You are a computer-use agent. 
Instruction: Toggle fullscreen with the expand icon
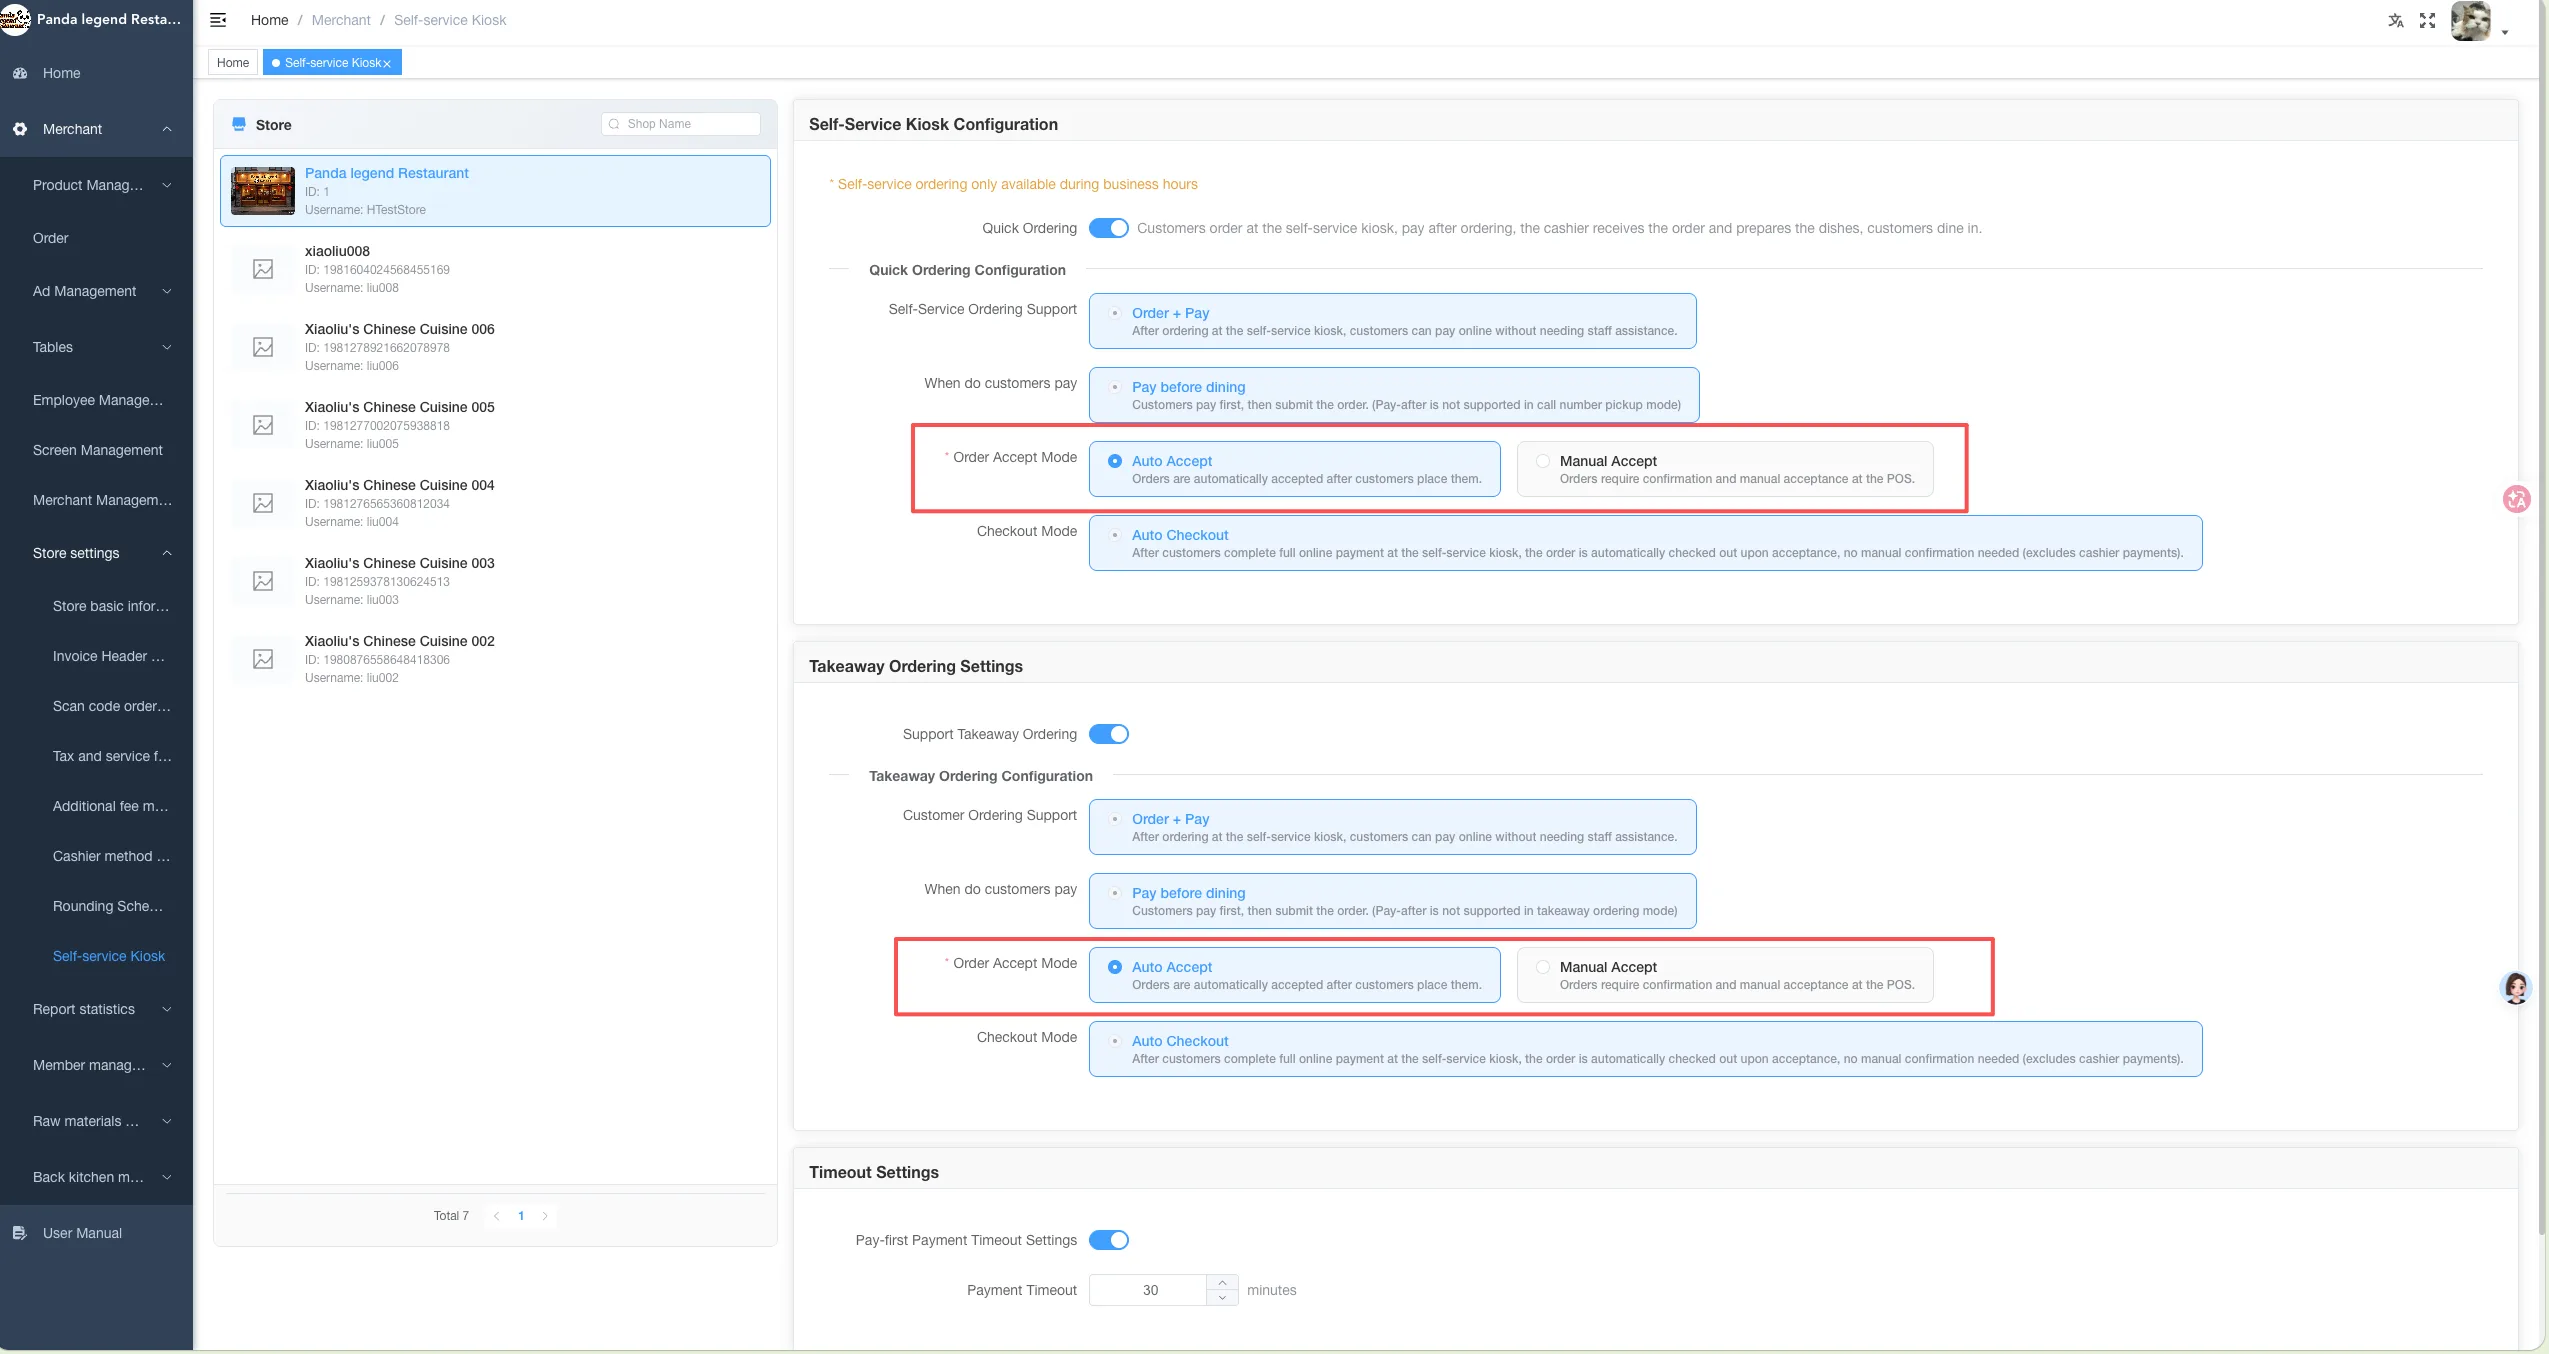[x=2427, y=20]
